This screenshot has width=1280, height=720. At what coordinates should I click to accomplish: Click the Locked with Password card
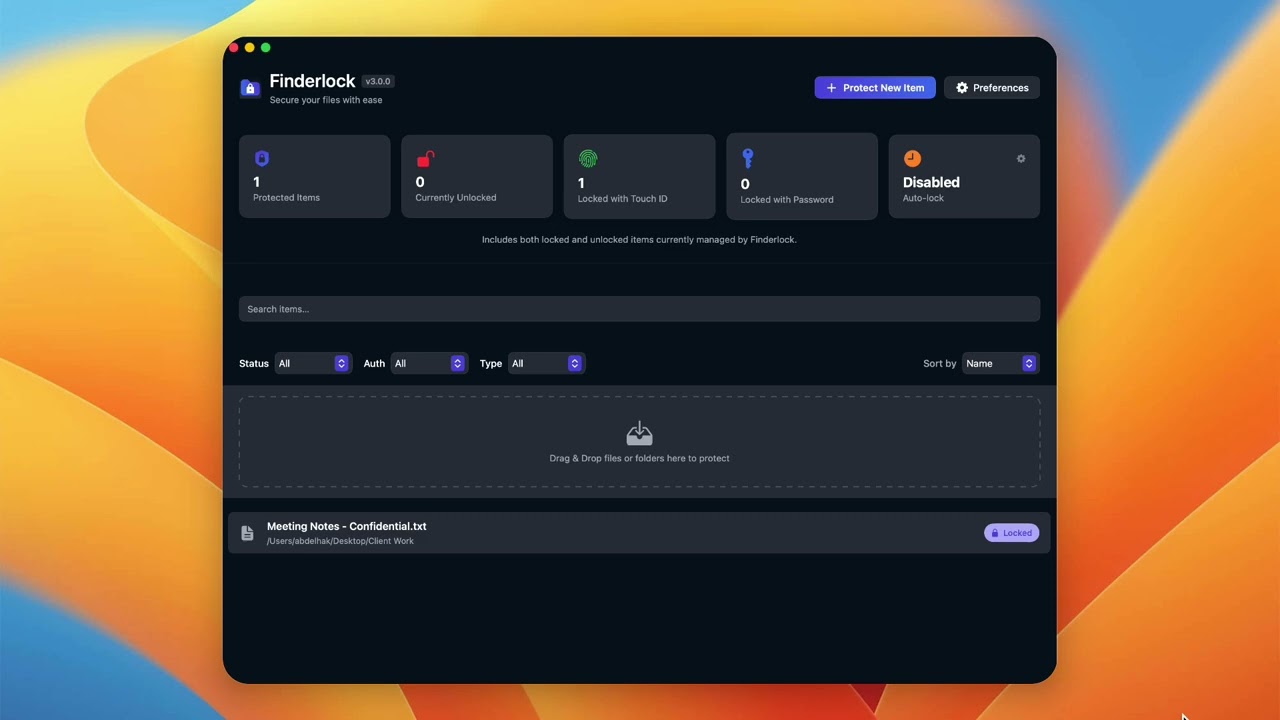click(x=802, y=176)
